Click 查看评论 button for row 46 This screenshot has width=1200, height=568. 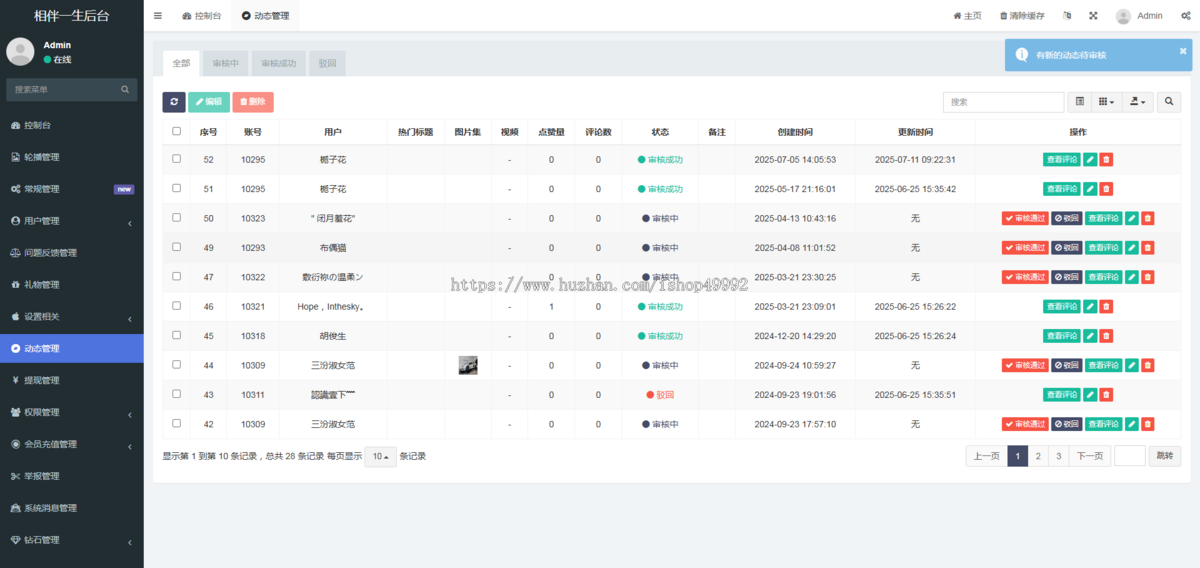tap(1062, 307)
